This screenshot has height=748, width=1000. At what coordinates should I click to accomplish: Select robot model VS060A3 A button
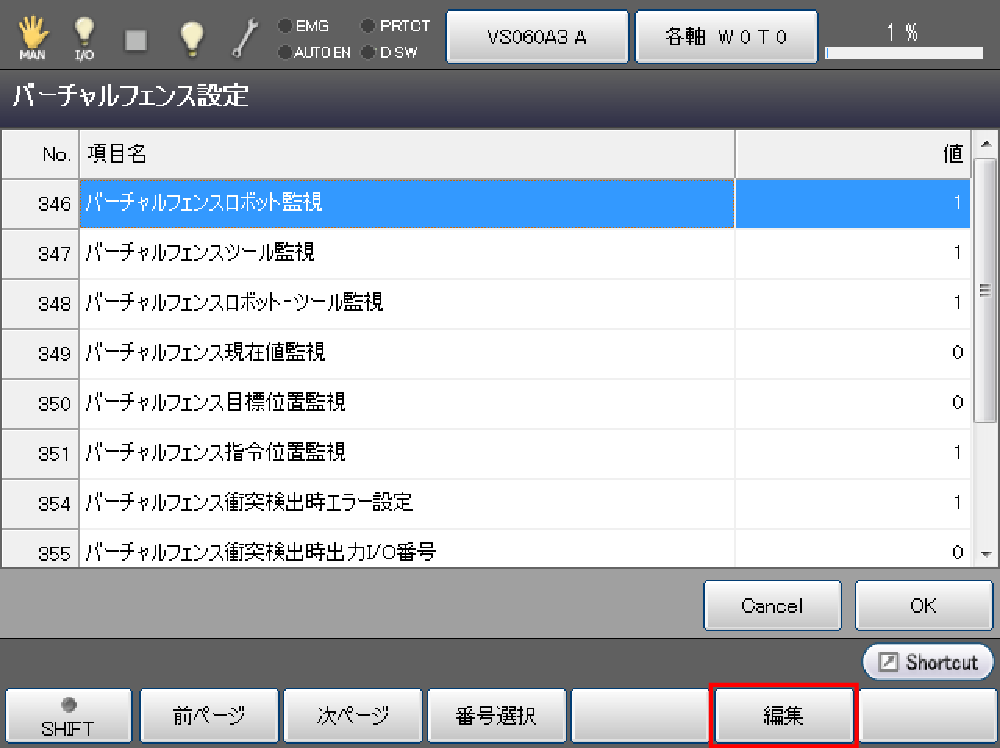[537, 37]
